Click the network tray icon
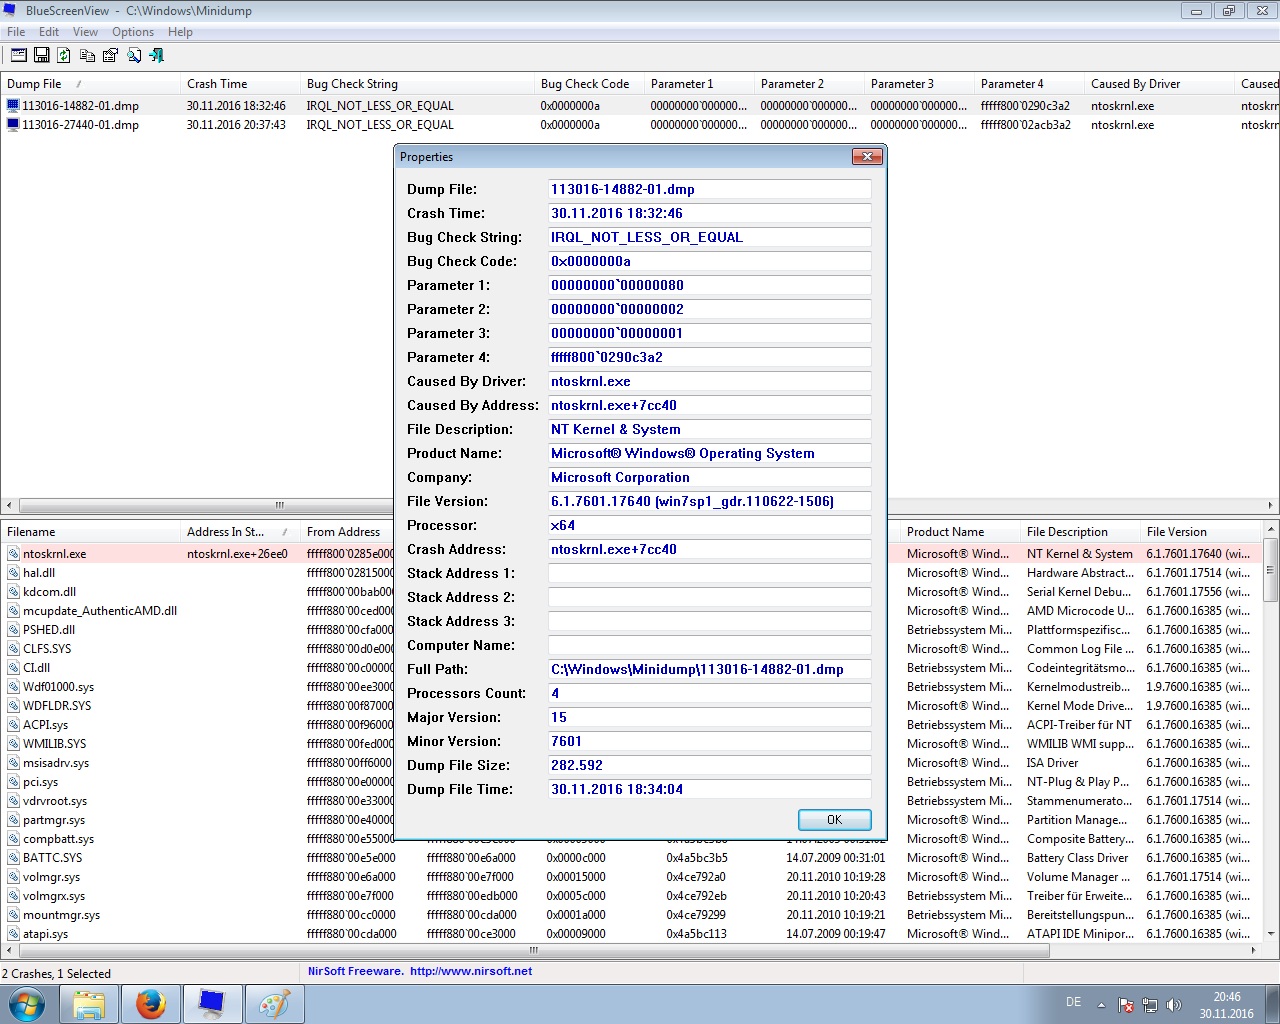The width and height of the screenshot is (1280, 1024). [1150, 1004]
